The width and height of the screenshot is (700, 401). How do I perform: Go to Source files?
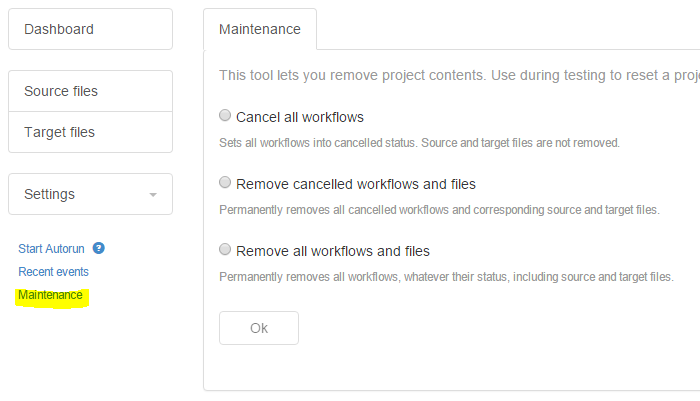coord(90,91)
